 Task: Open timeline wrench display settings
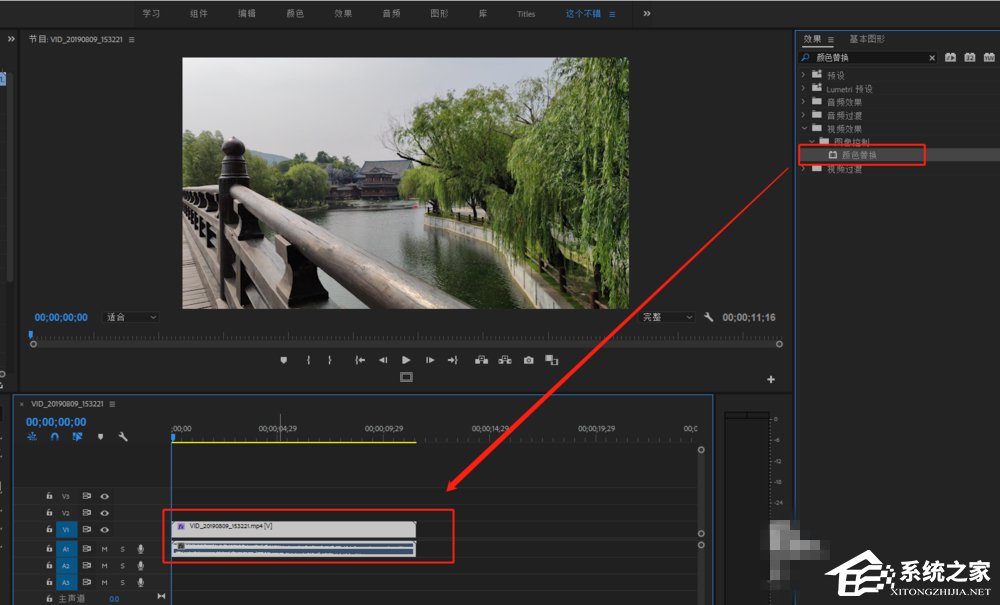coord(123,437)
